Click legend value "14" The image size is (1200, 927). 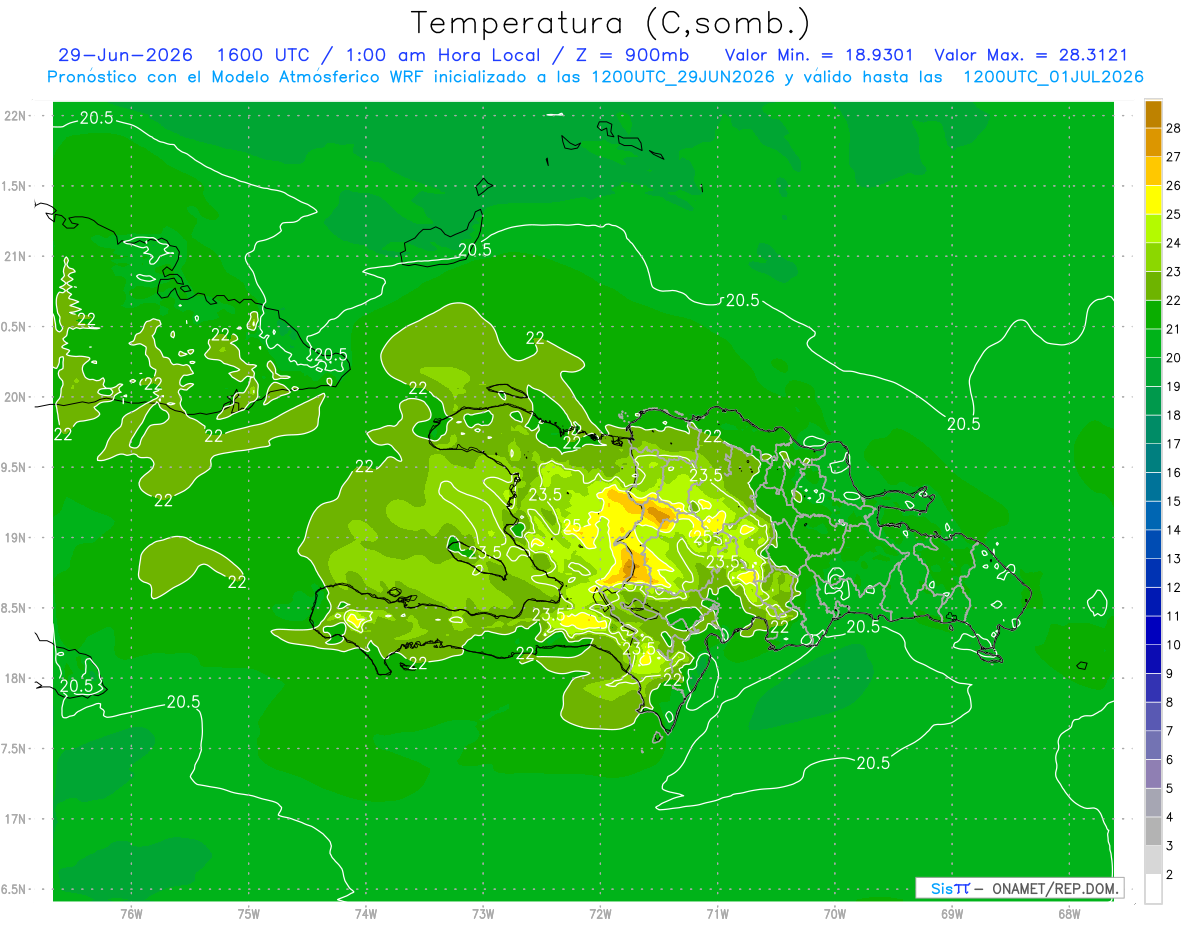(1174, 530)
